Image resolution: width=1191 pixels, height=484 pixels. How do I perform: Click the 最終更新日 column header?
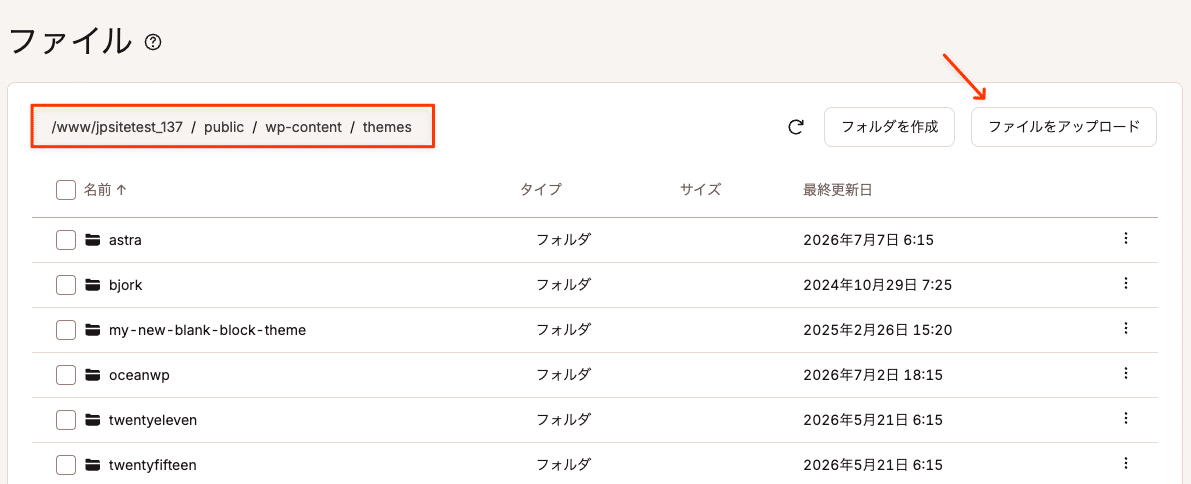837,190
